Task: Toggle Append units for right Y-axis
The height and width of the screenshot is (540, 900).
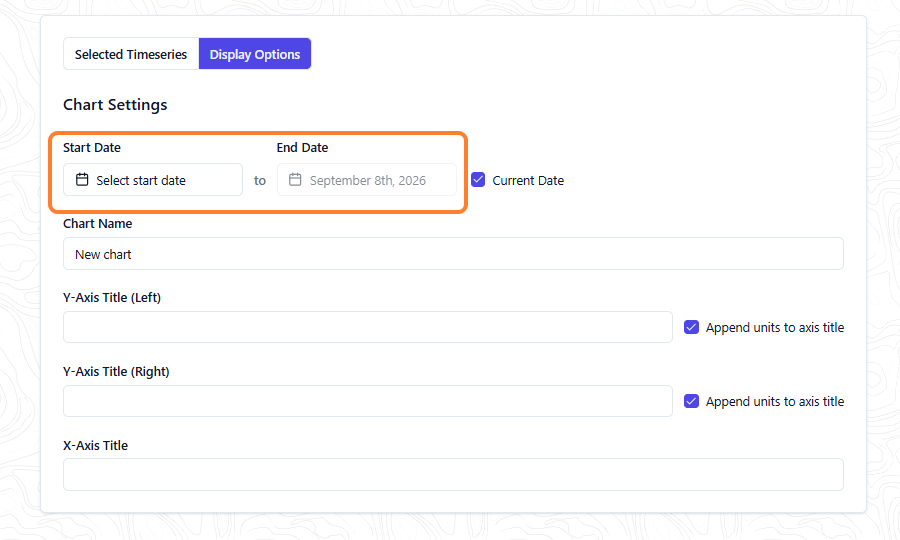Action: click(x=691, y=401)
